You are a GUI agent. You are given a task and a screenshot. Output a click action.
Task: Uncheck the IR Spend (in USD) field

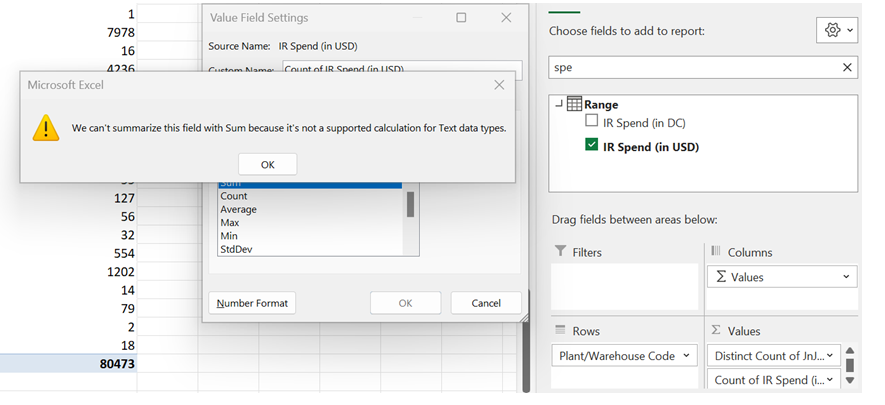[591, 145]
